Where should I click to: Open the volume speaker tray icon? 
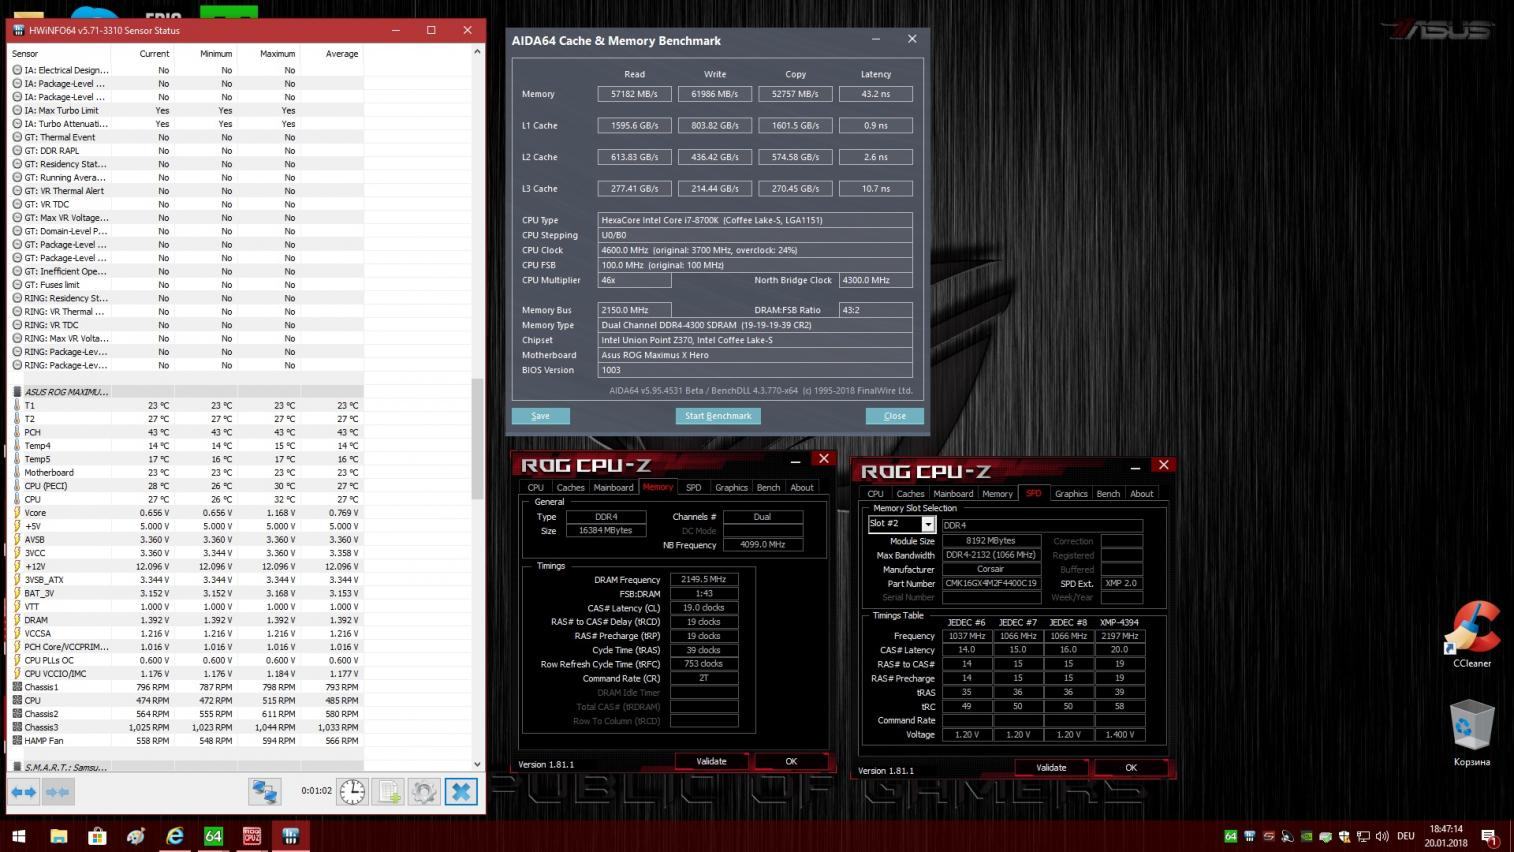[x=1382, y=836]
